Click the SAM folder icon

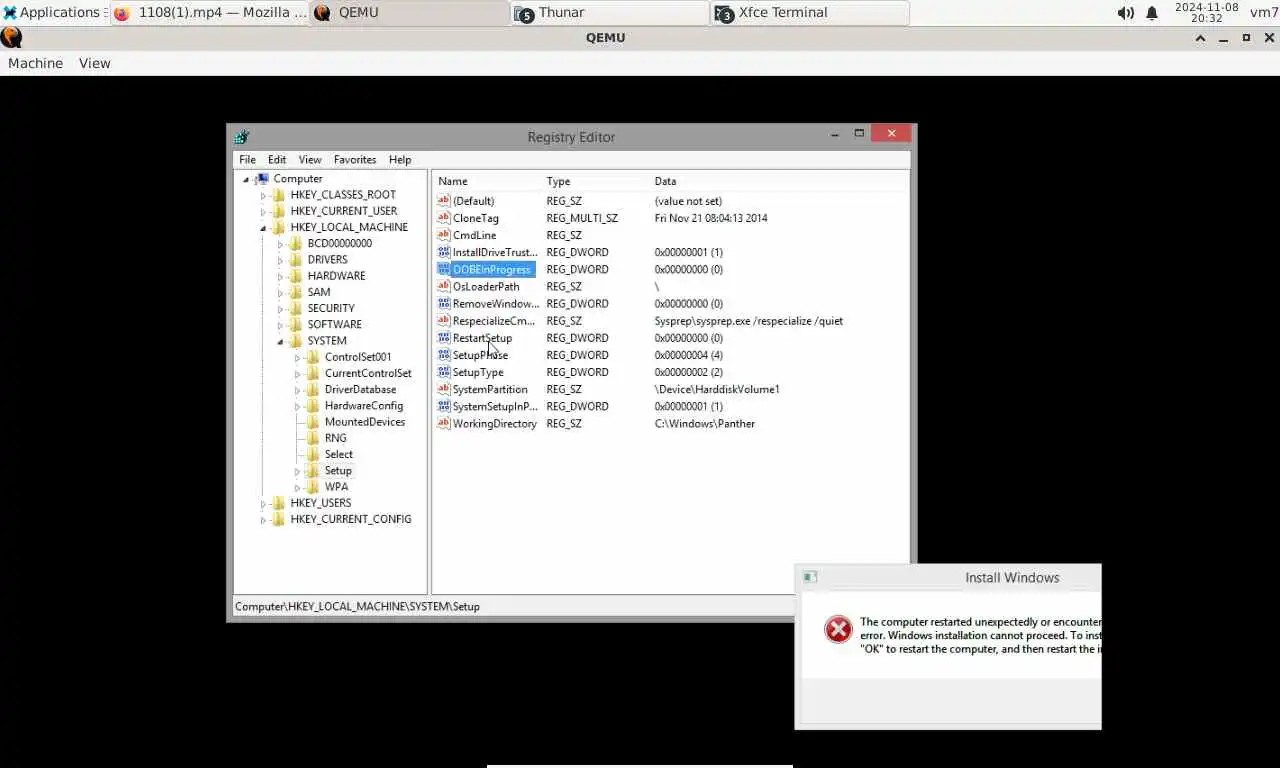(296, 292)
